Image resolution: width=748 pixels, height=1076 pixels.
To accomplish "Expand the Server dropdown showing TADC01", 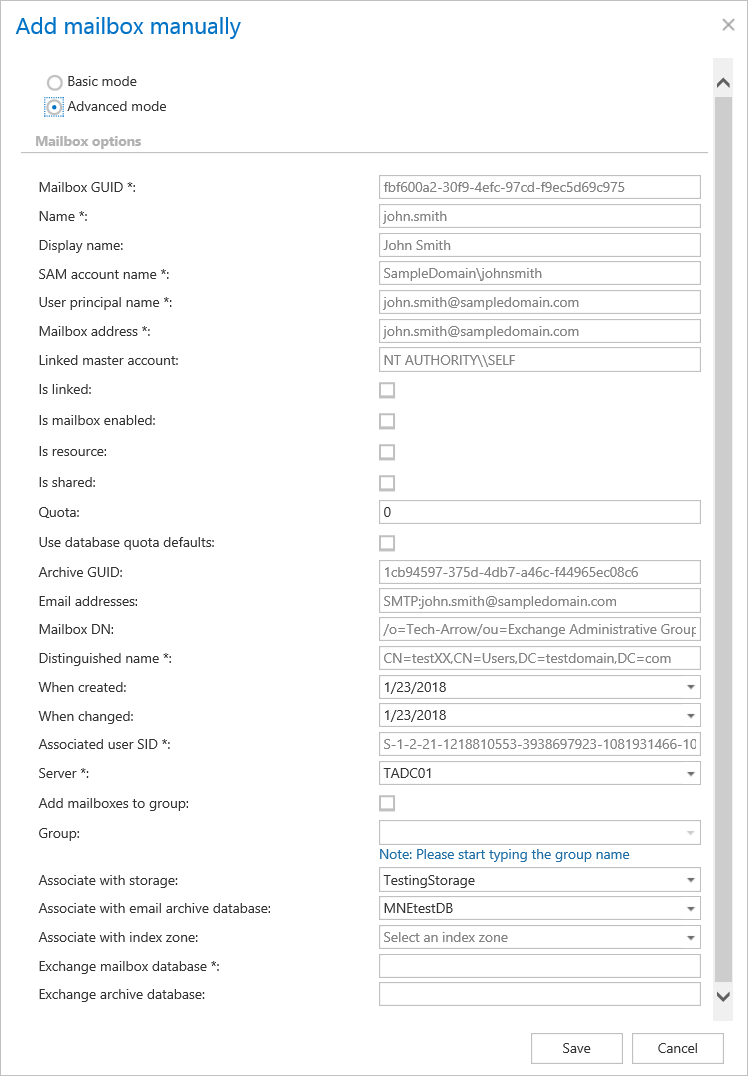I will (690, 773).
